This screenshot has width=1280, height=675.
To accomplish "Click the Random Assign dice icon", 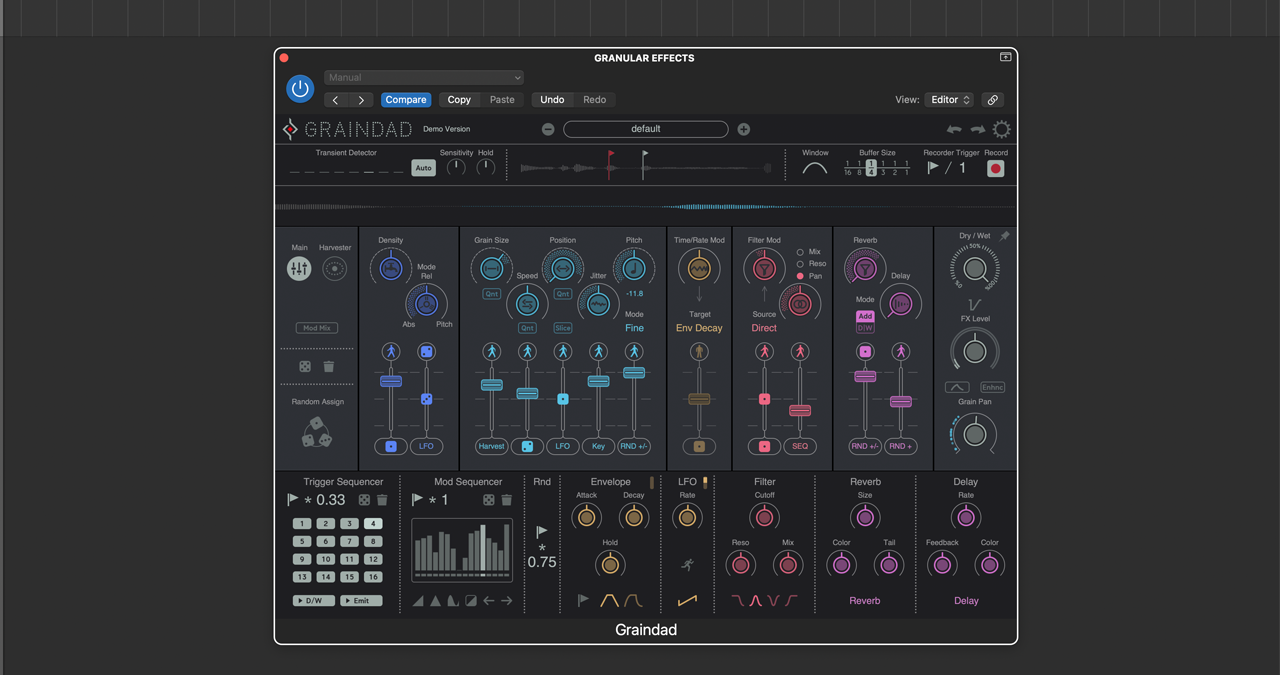I will pos(317,432).
